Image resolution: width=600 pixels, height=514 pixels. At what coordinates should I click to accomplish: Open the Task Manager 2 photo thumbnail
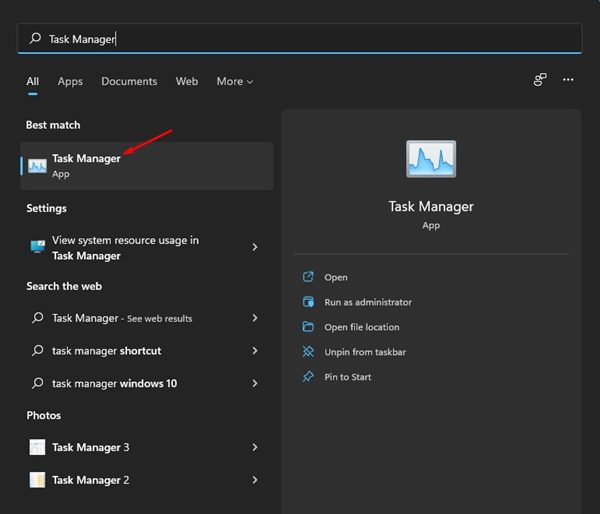pyautogui.click(x=37, y=479)
